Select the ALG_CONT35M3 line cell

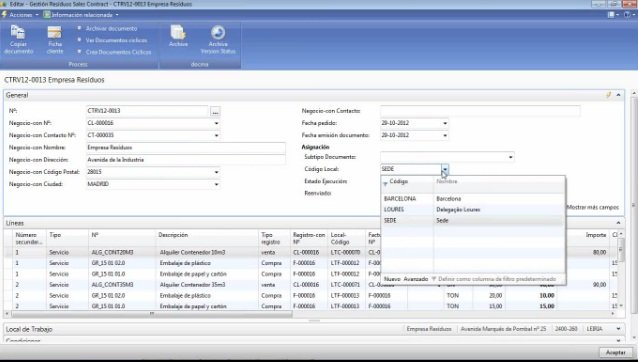tap(122, 285)
